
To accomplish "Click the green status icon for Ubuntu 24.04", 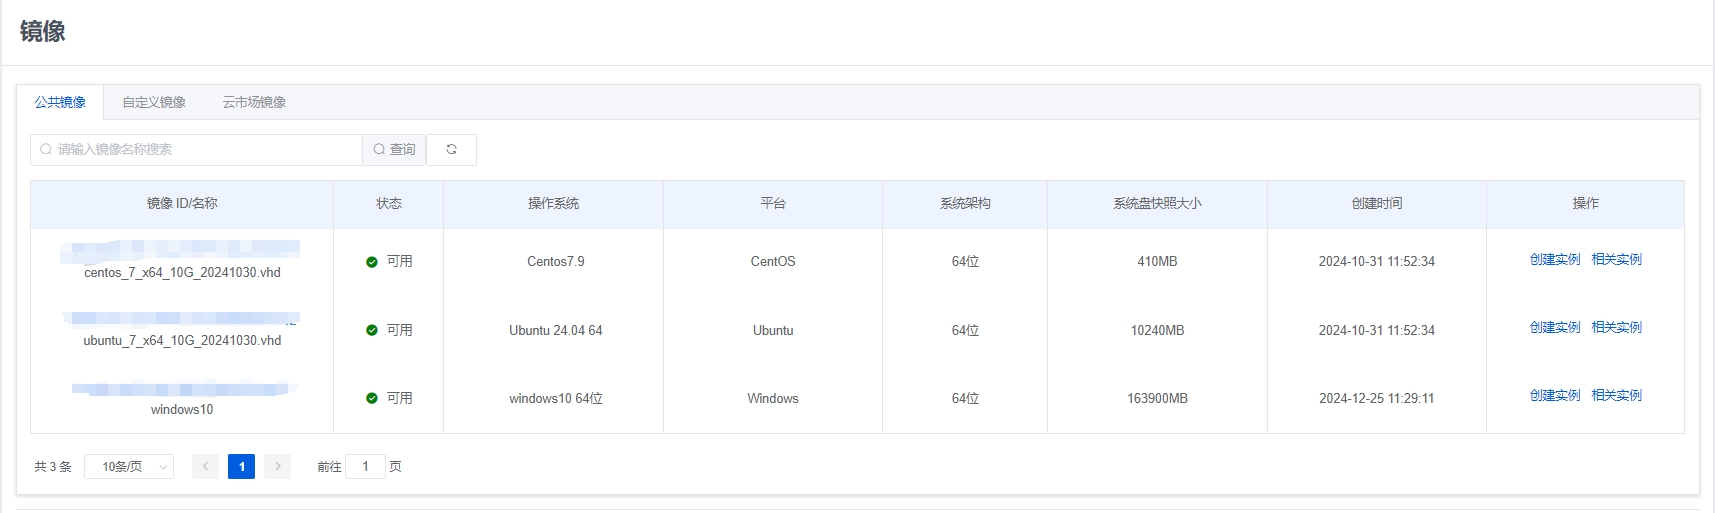I will [x=372, y=330].
